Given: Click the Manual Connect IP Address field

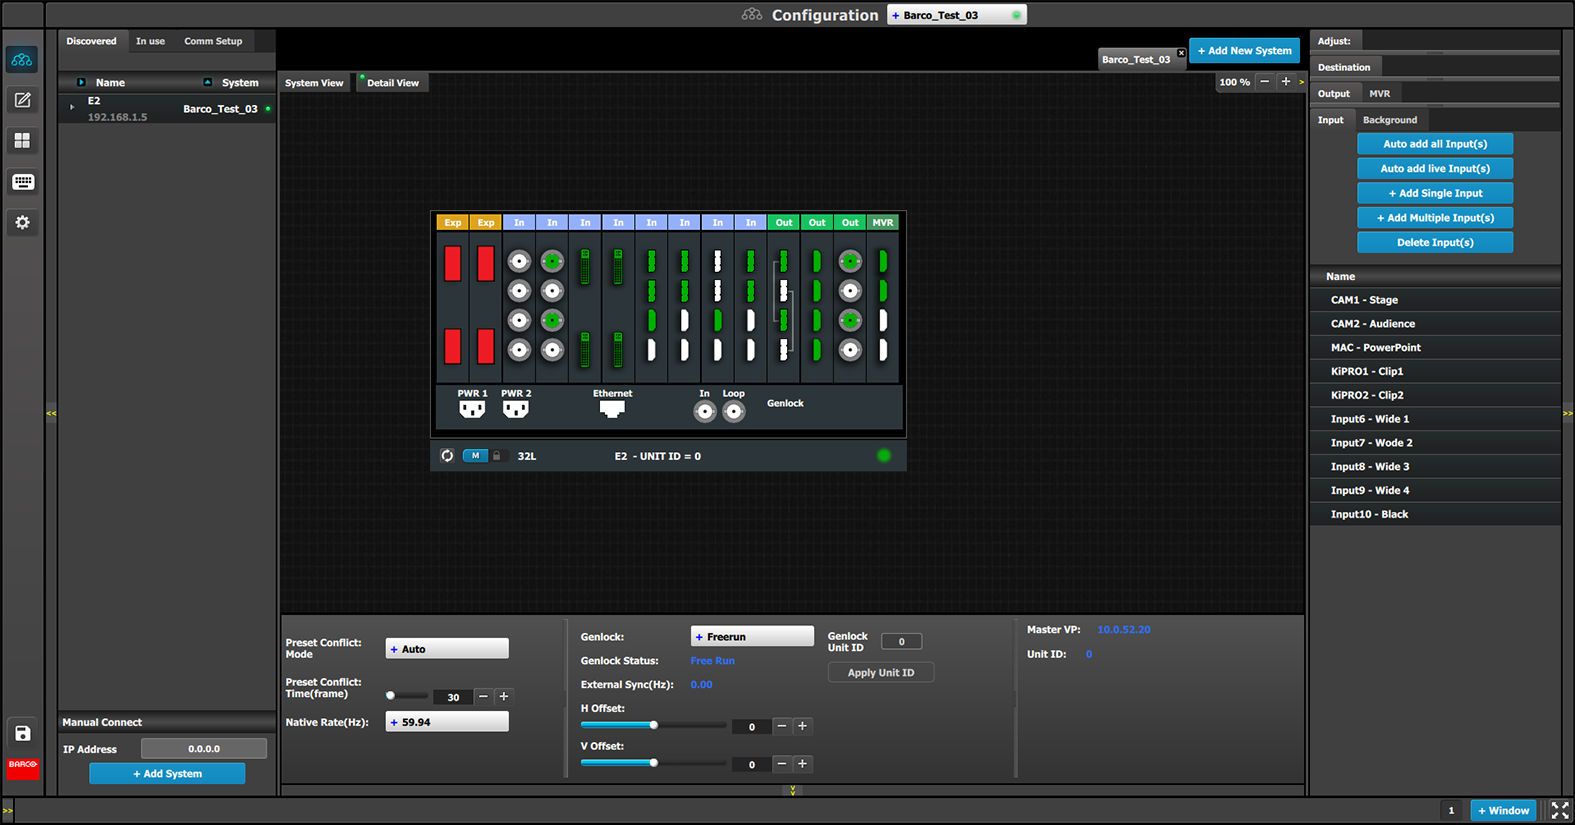Looking at the screenshot, I should tap(204, 749).
